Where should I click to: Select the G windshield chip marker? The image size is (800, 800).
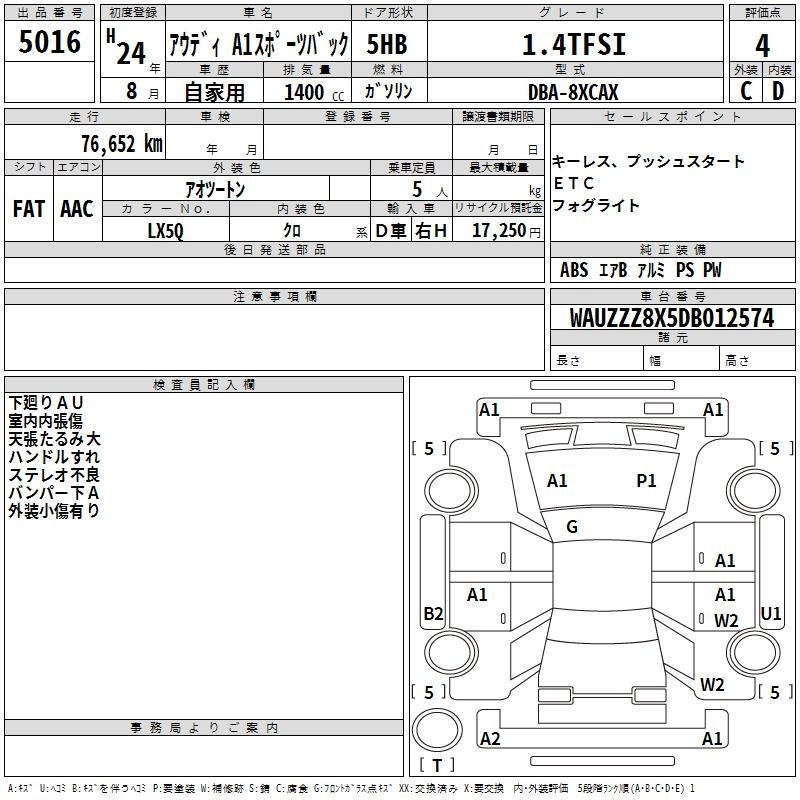[572, 527]
